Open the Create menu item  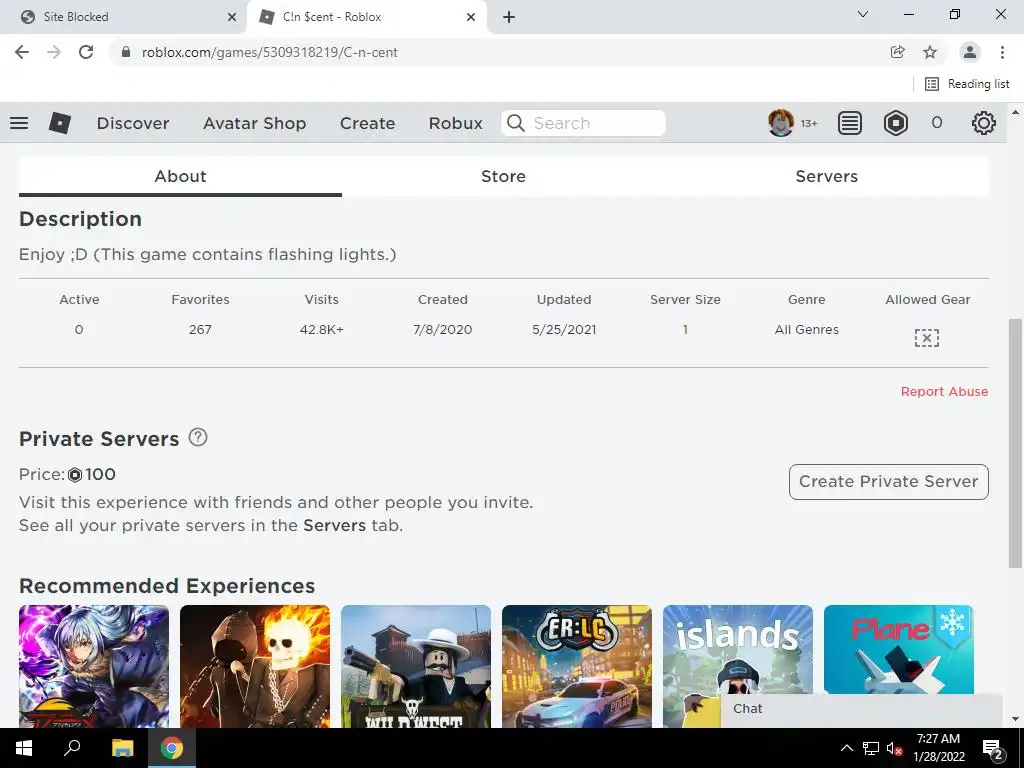click(367, 123)
